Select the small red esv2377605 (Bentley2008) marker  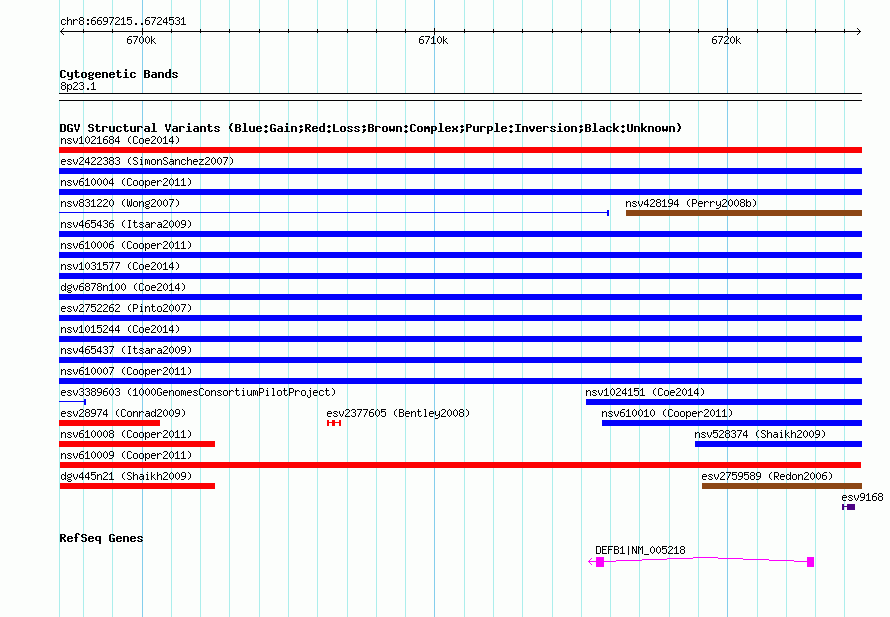[x=334, y=423]
